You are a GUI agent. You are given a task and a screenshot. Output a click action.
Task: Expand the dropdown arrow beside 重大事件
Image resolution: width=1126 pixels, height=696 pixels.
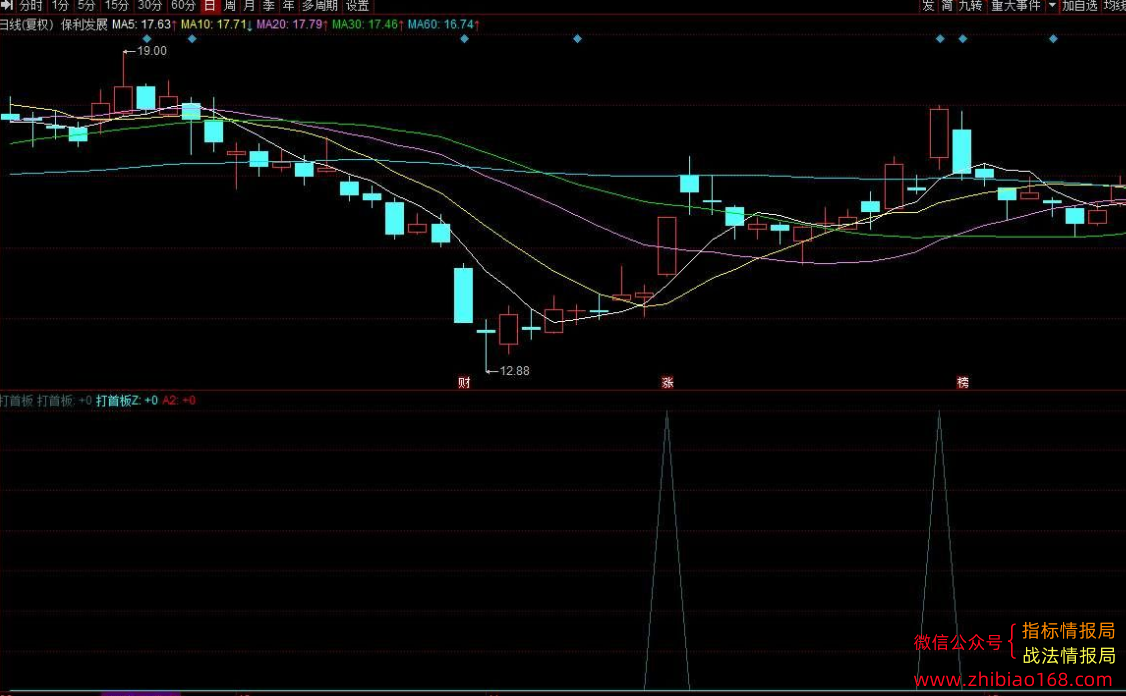click(x=1052, y=6)
